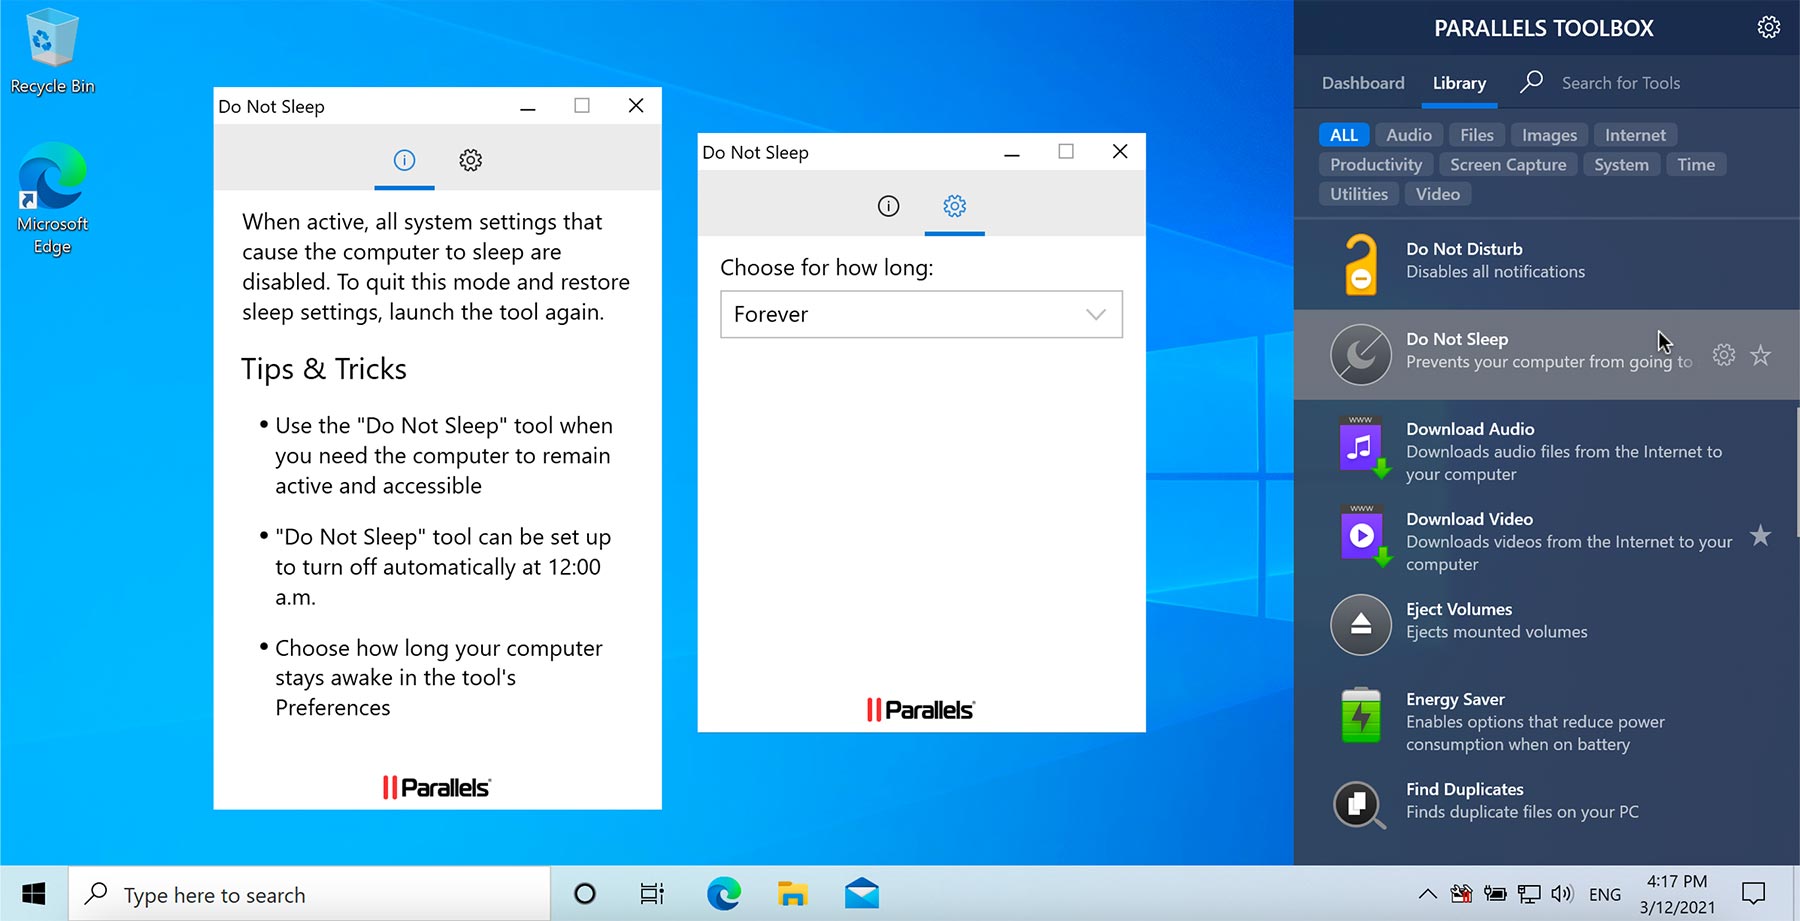Open the Do Not Disturb tool icon
1800x921 pixels.
pyautogui.click(x=1361, y=263)
